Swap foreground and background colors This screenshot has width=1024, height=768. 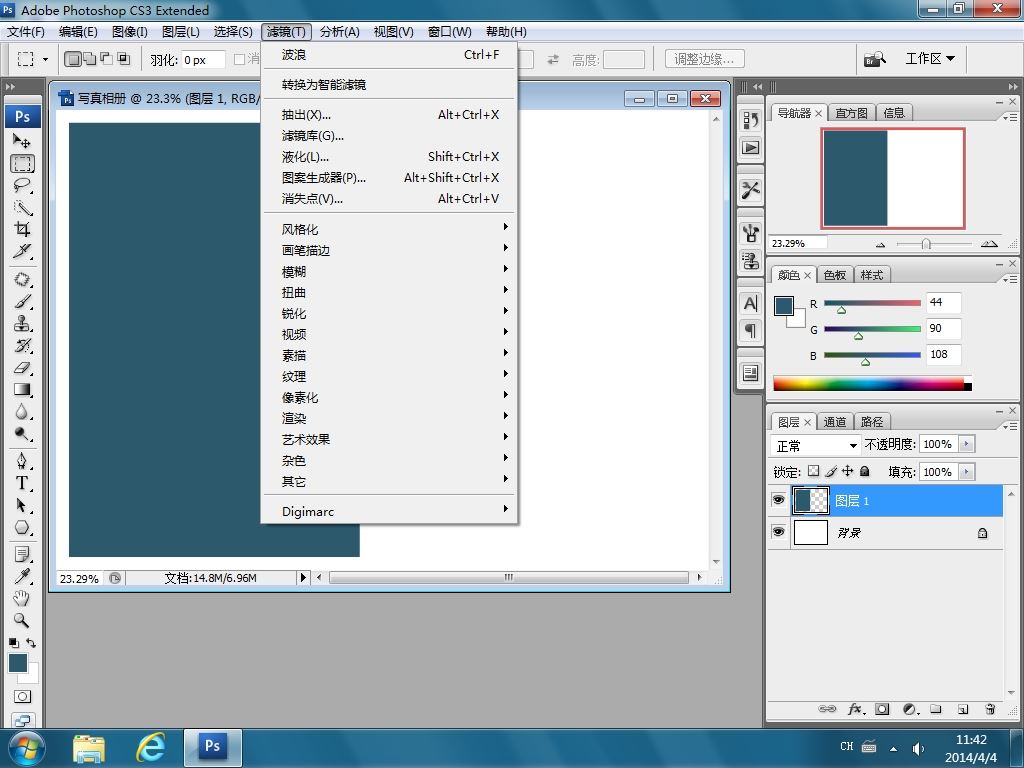[31, 643]
